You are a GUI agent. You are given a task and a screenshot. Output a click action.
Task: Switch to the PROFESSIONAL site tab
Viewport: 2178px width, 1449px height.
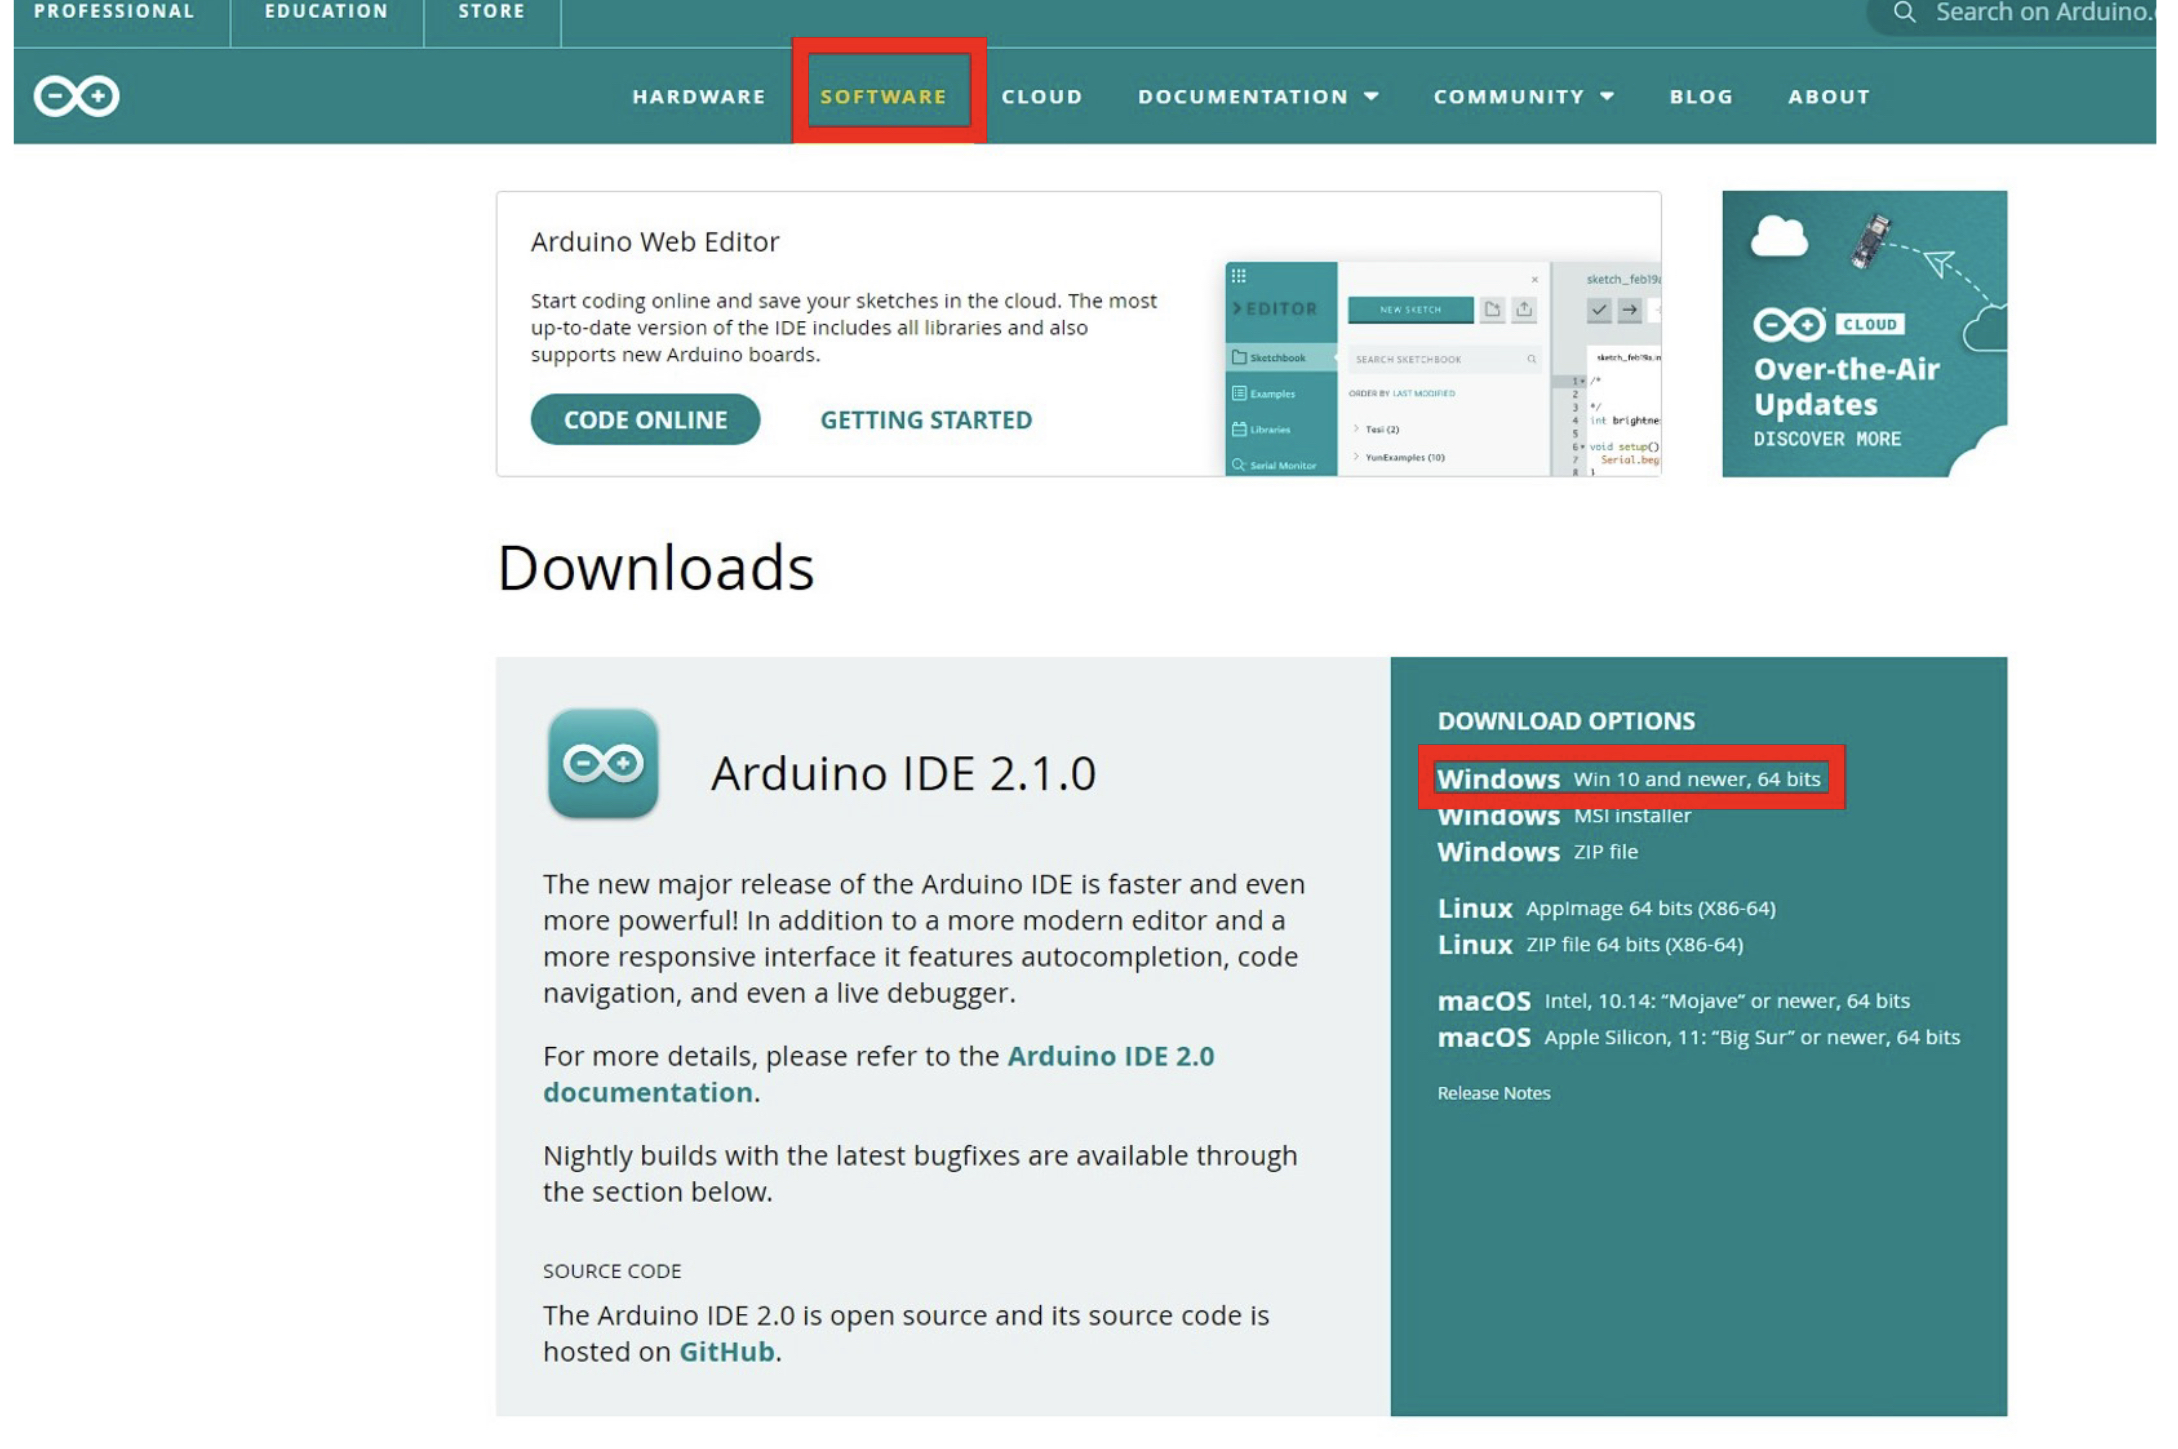coord(114,12)
